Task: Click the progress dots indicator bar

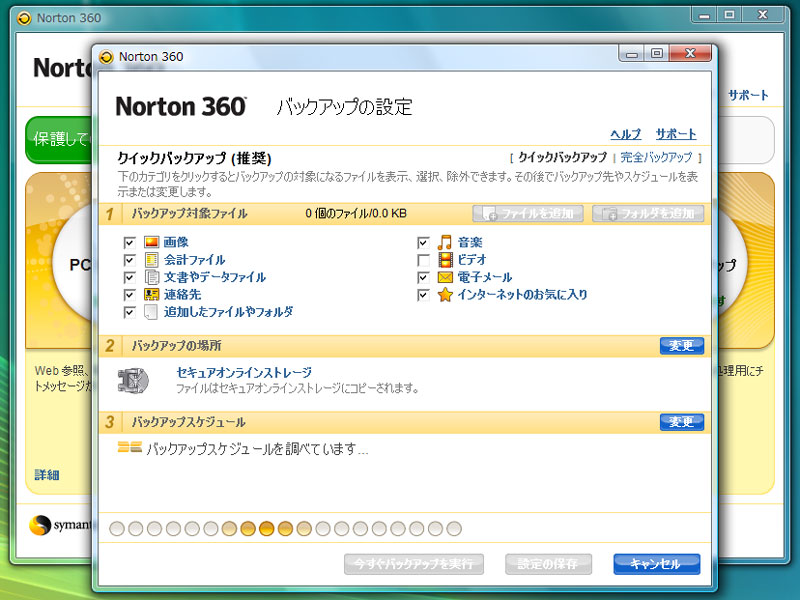Action: (285, 529)
